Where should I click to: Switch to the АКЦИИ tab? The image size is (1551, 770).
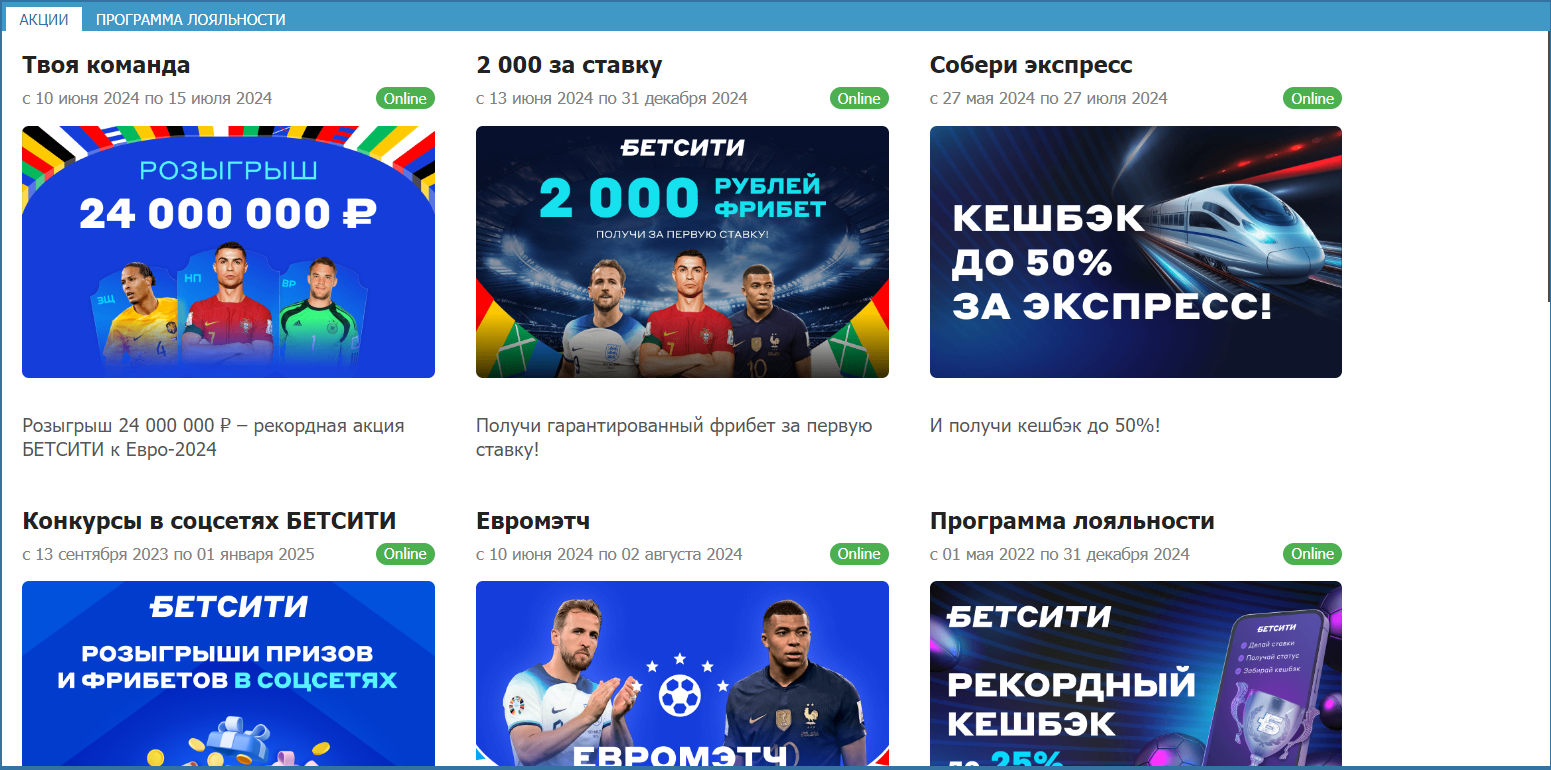(44, 19)
